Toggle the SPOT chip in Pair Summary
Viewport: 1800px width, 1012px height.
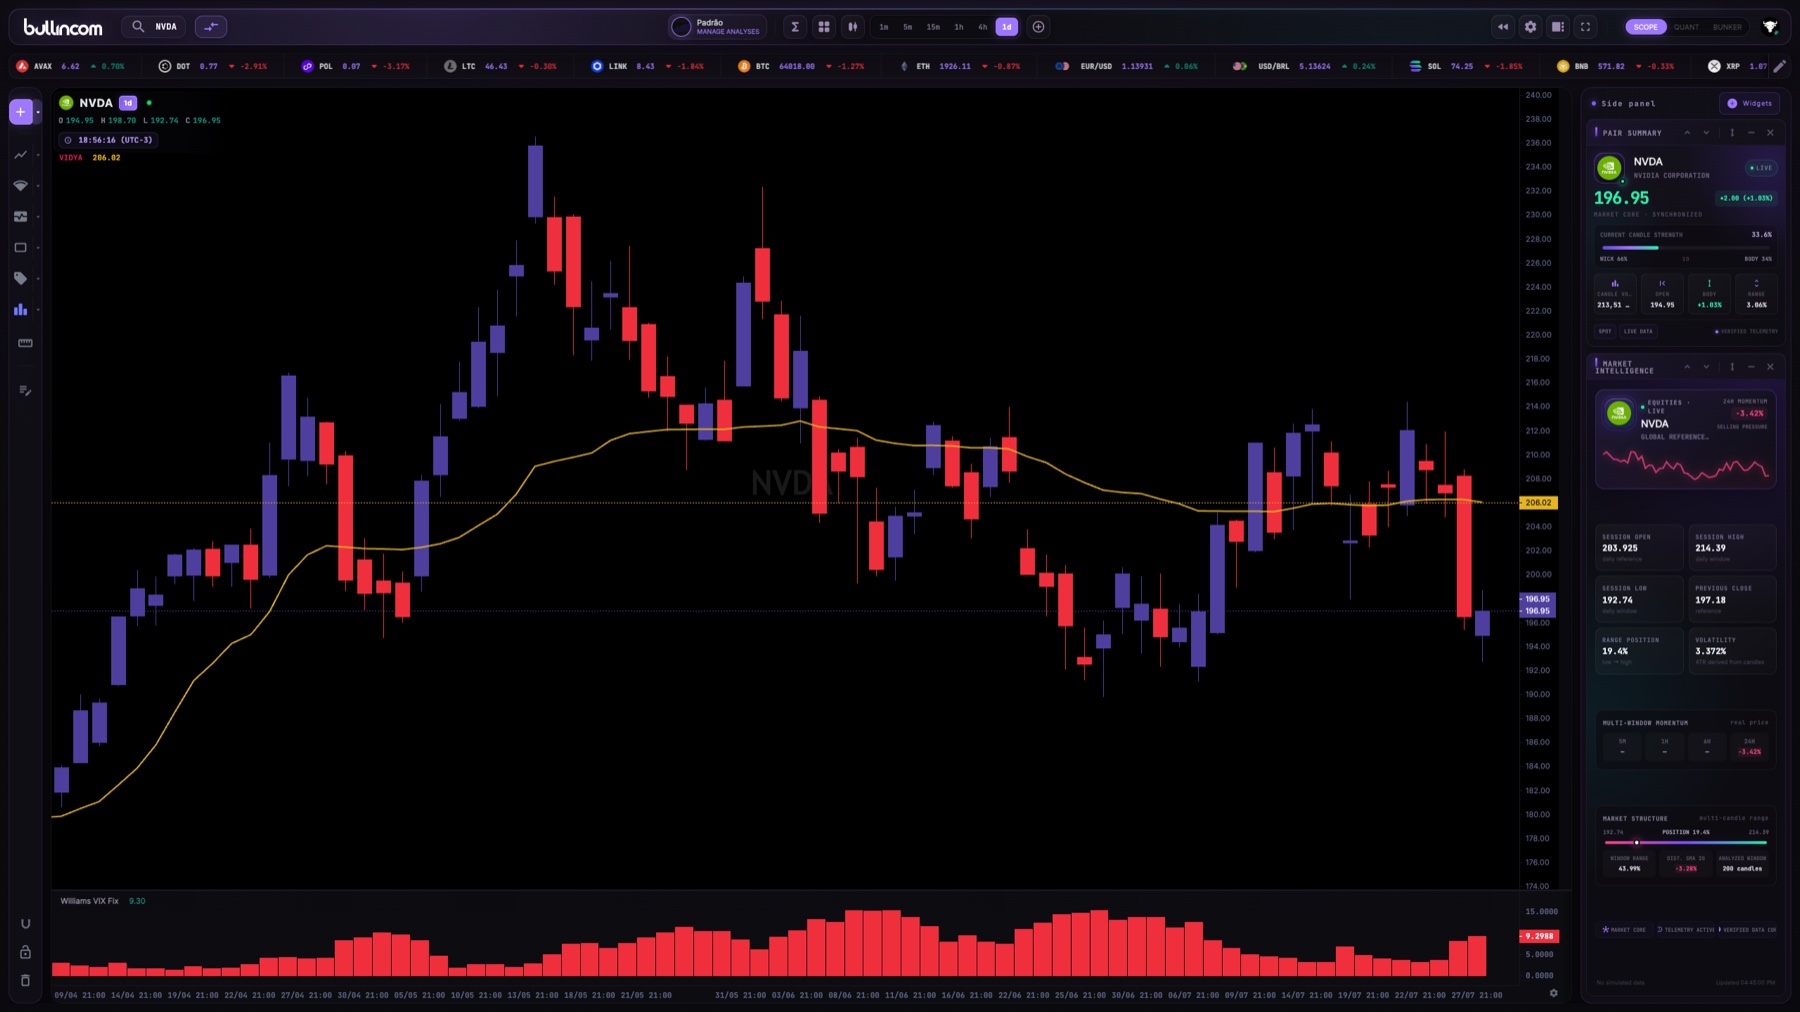[x=1605, y=331]
